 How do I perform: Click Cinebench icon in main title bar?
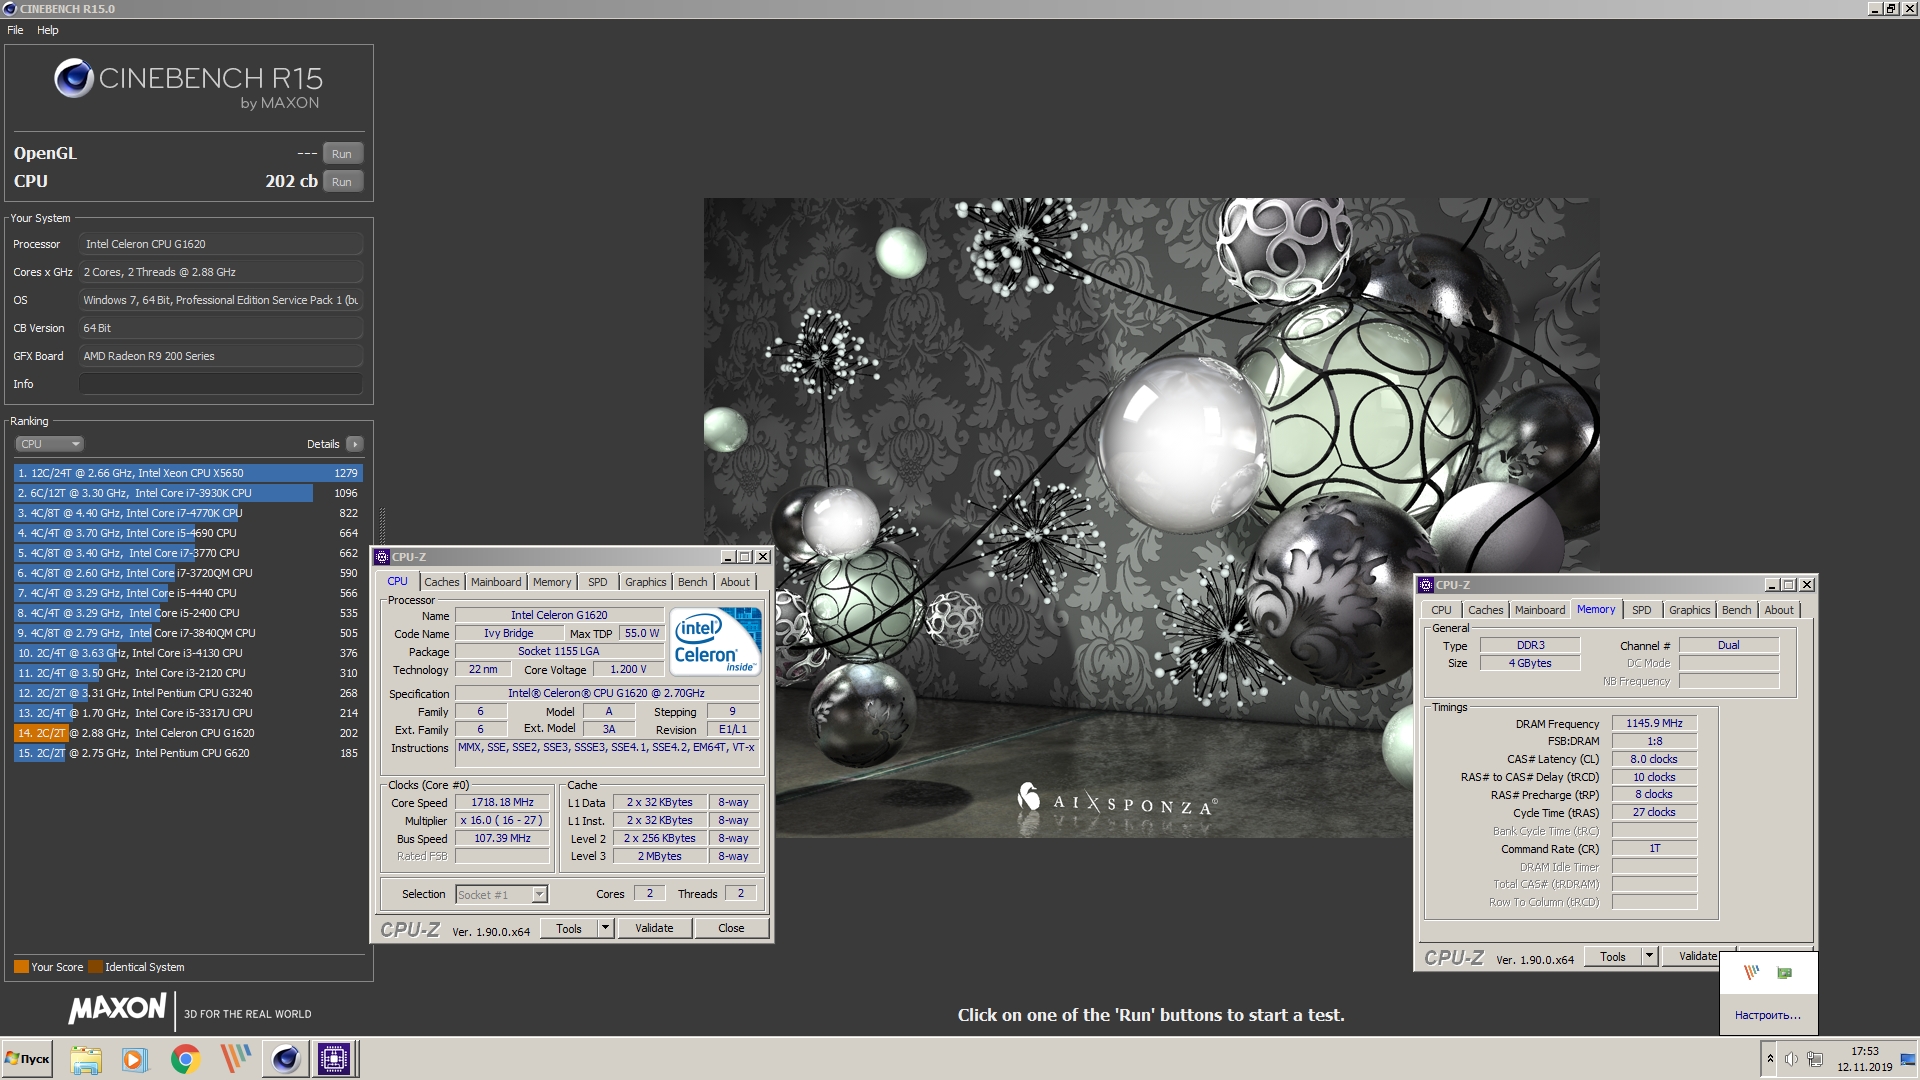tap(9, 9)
